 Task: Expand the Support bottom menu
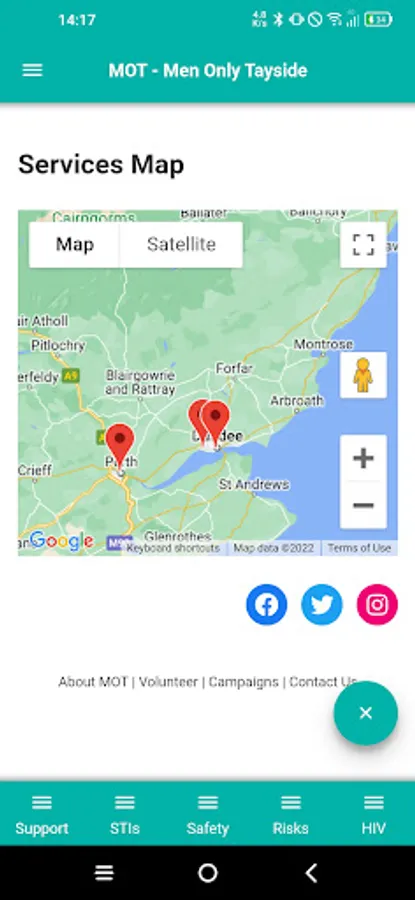coord(41,814)
